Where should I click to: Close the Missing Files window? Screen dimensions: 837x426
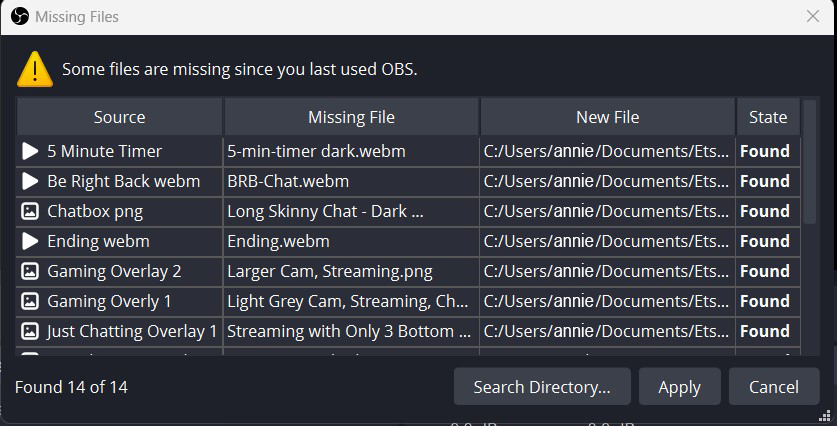pyautogui.click(x=812, y=17)
